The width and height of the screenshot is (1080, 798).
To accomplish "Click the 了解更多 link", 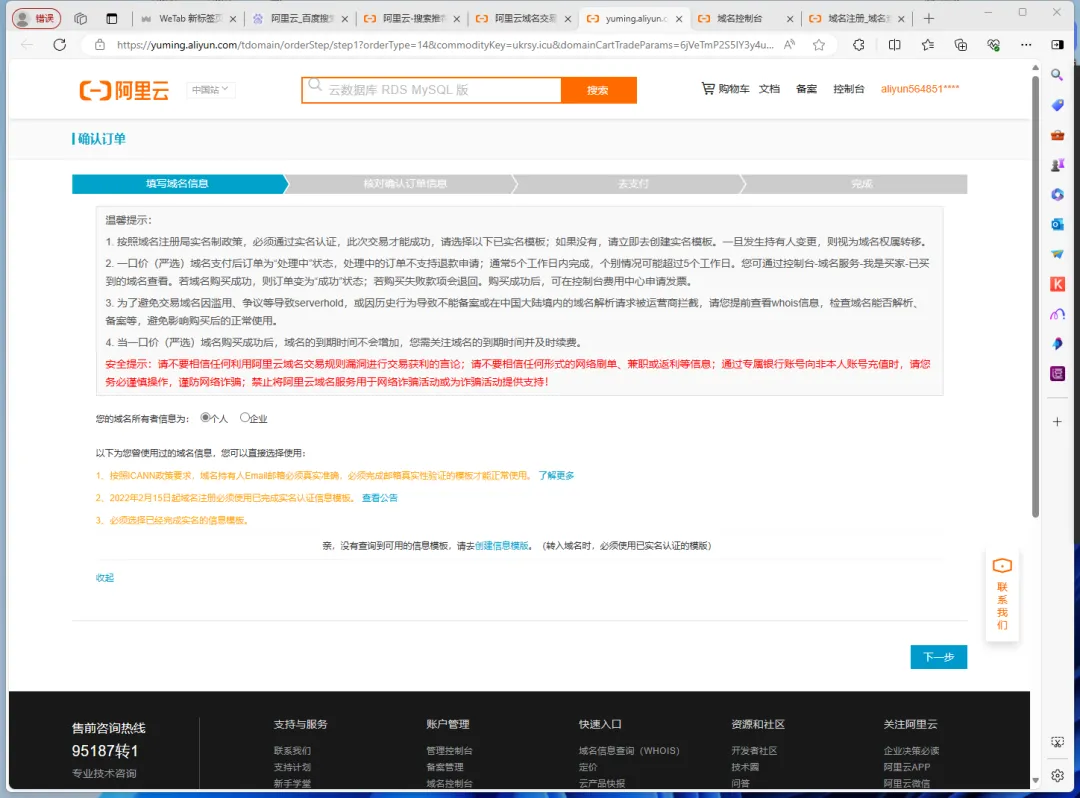I will click(x=556, y=475).
